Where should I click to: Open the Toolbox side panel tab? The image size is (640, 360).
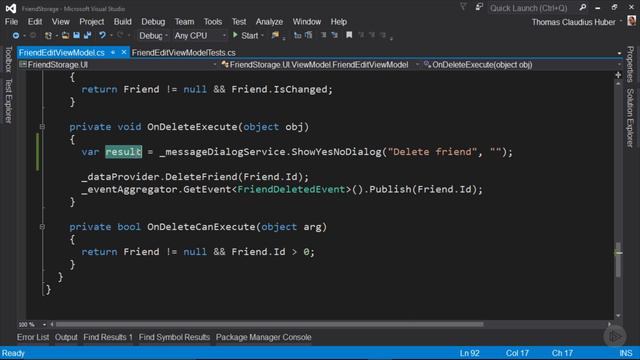click(x=8, y=59)
